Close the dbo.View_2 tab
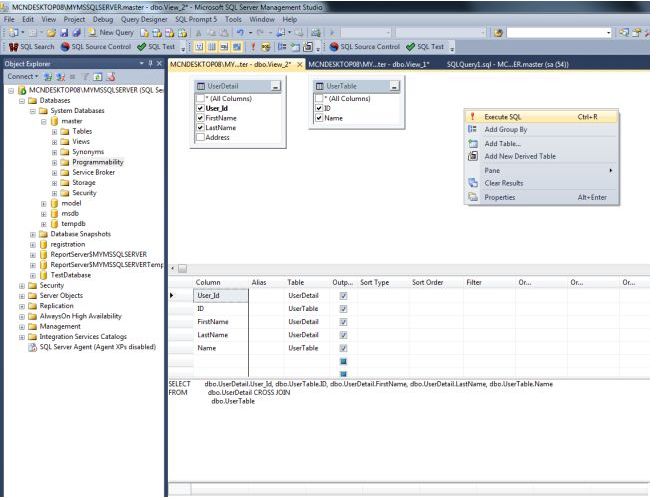Viewport: 656px width, 500px height. (x=300, y=64)
